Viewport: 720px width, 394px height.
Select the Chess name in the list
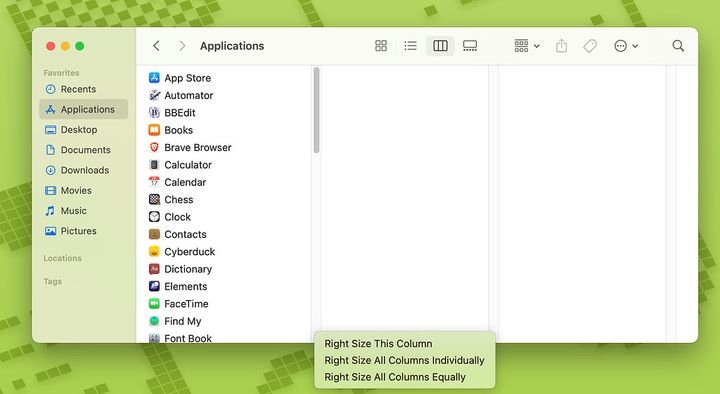tap(179, 200)
